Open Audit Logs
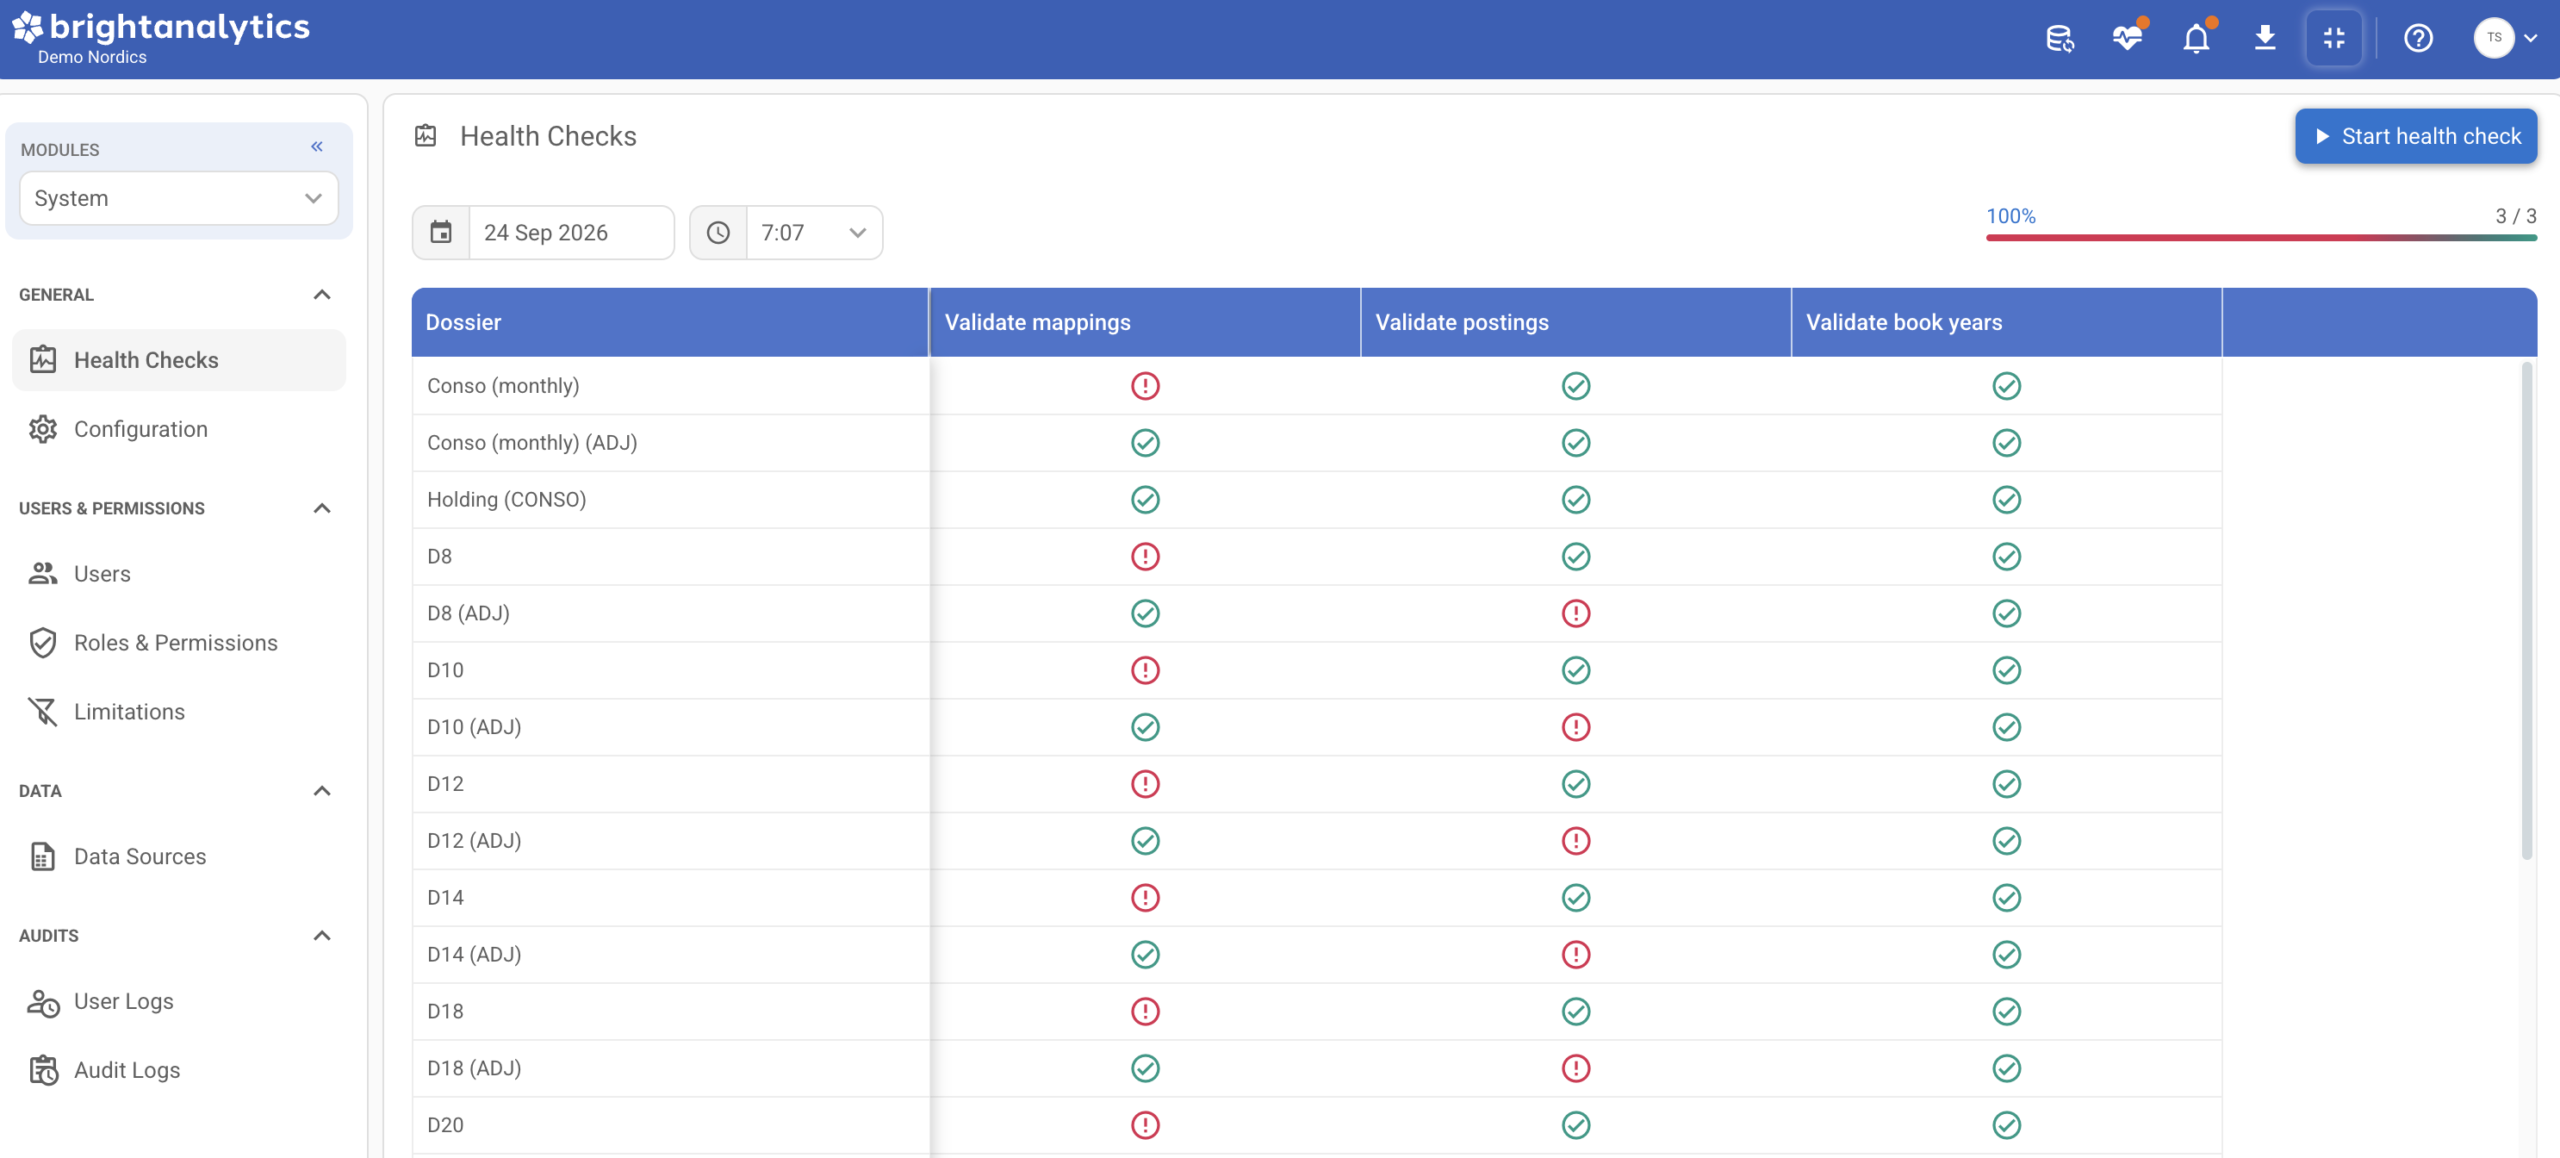2560x1158 pixels. 179,1071
